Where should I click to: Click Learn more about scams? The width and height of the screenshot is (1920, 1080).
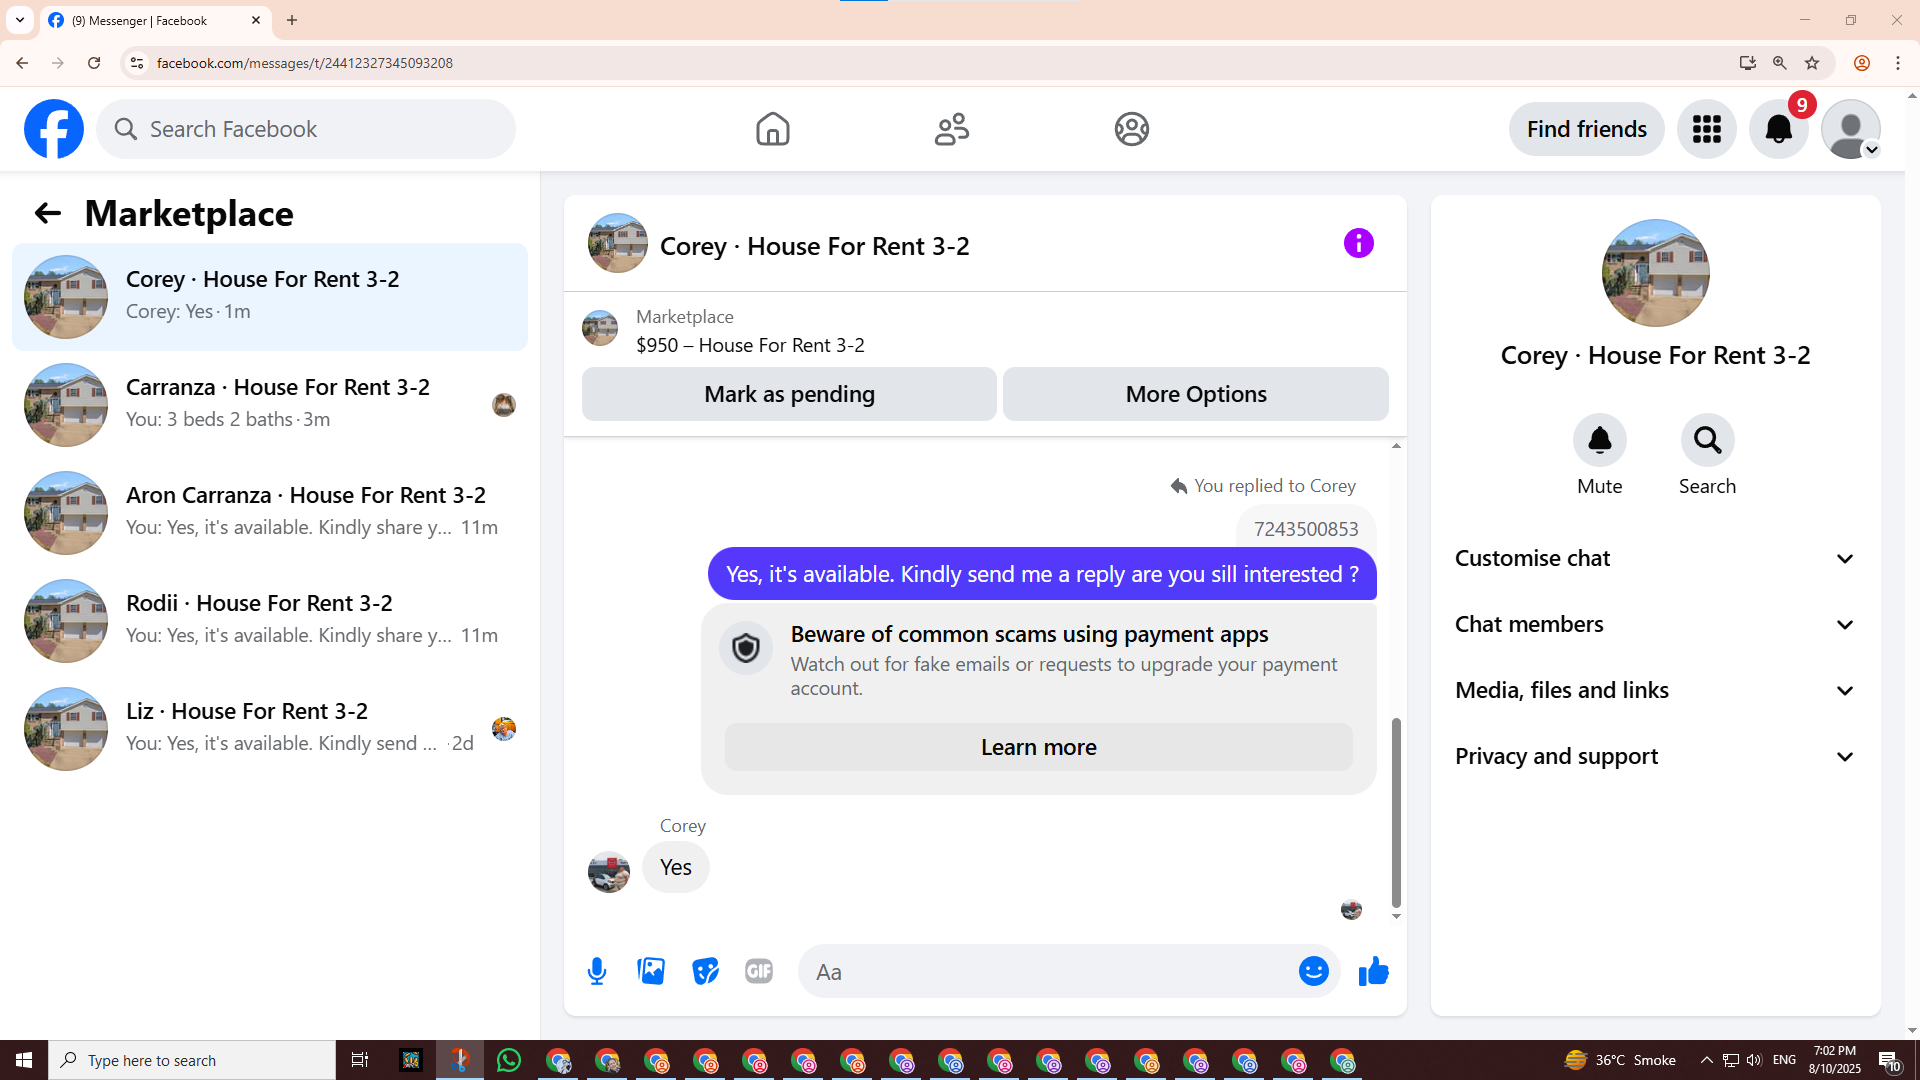tap(1038, 747)
